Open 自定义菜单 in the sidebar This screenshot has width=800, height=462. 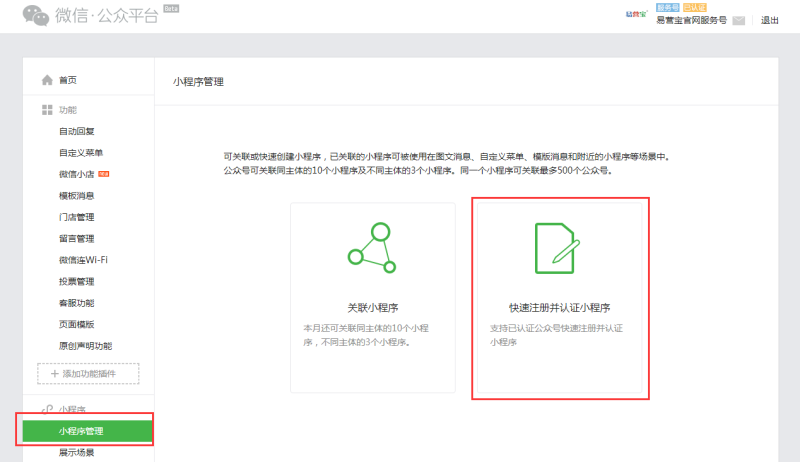(81, 153)
